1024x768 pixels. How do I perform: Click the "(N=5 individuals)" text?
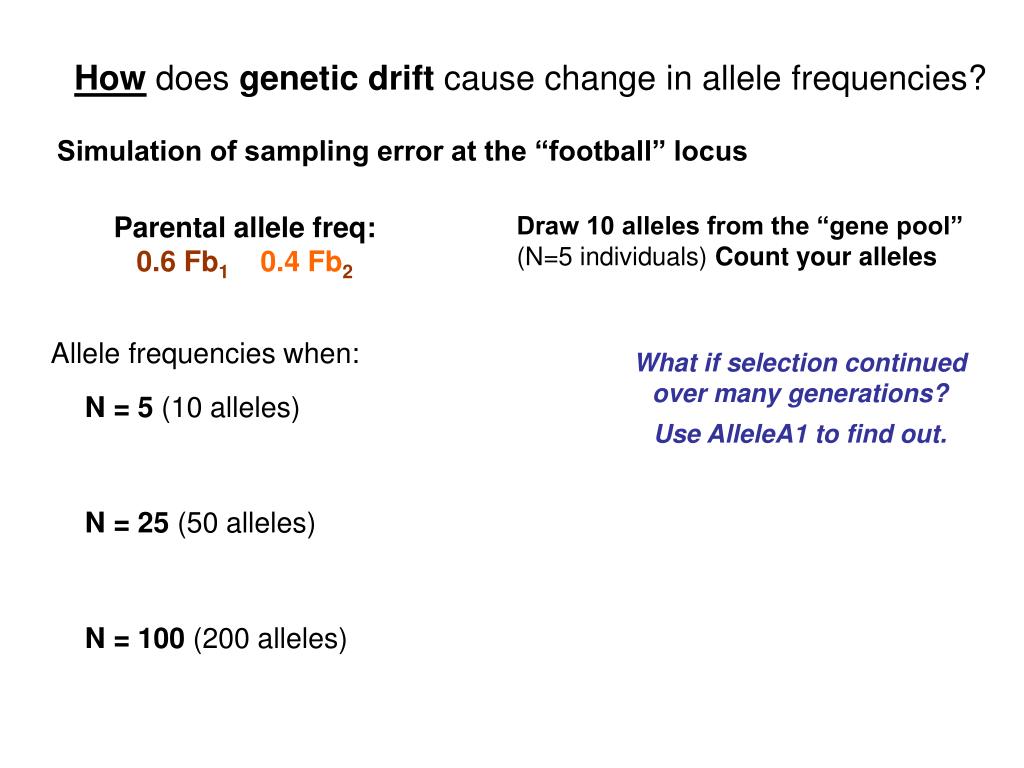[x=611, y=257]
